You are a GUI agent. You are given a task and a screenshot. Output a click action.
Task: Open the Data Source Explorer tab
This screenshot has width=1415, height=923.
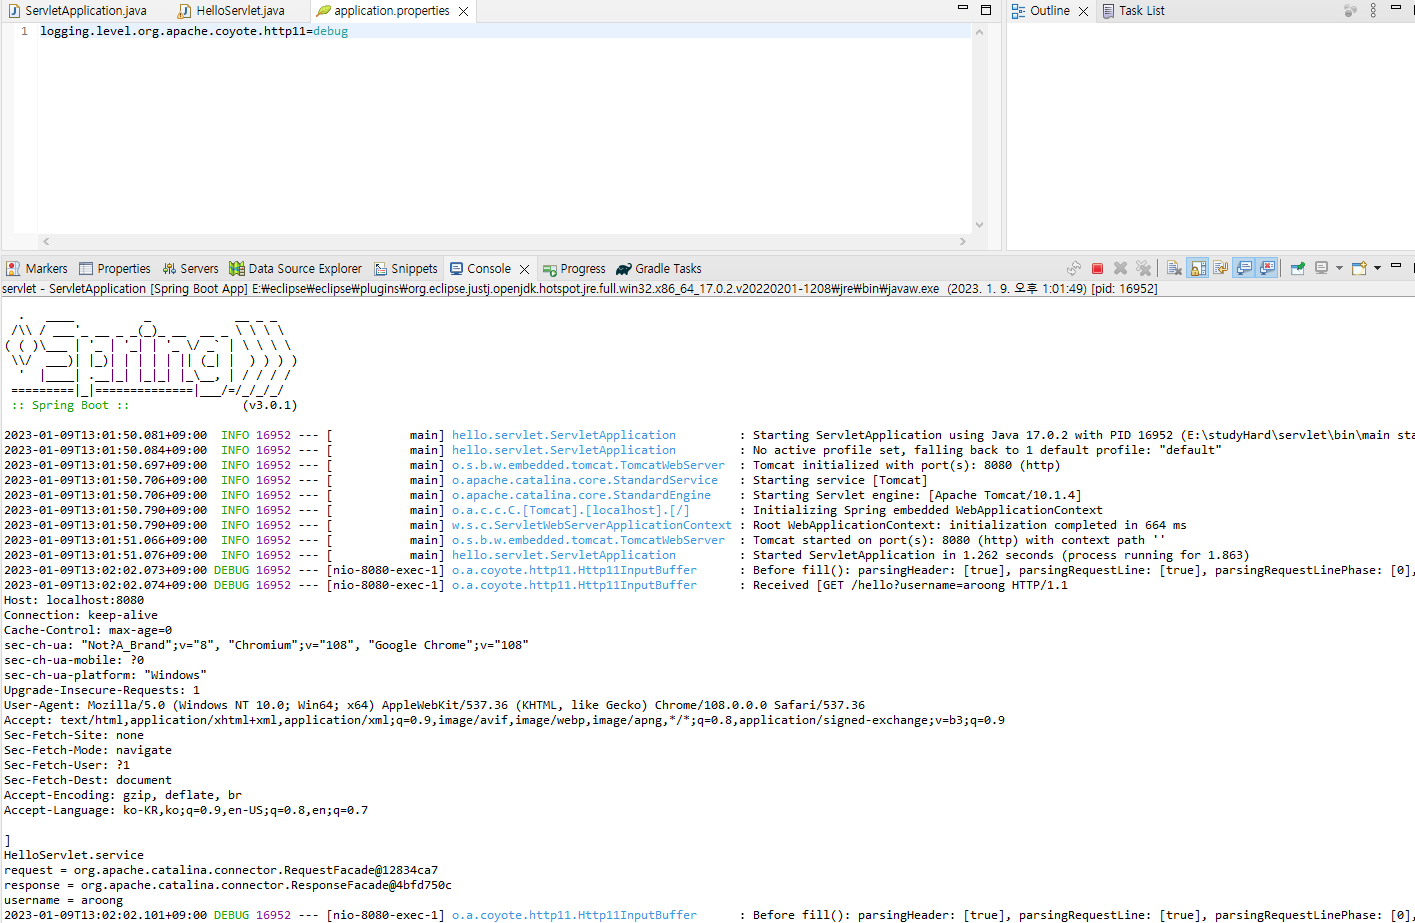coord(295,269)
